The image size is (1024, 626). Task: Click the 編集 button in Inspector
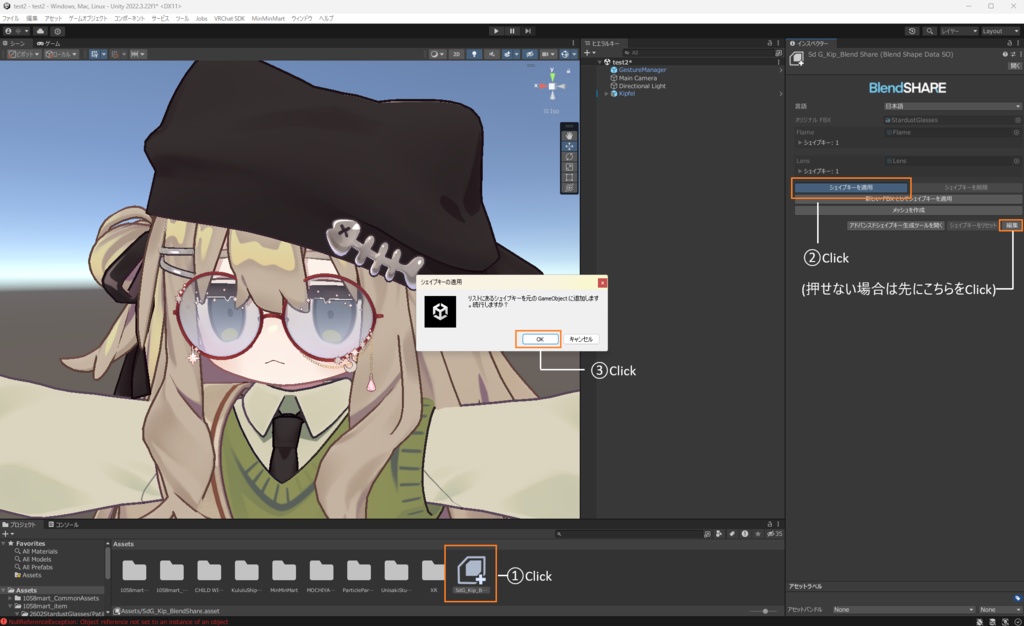point(1011,225)
